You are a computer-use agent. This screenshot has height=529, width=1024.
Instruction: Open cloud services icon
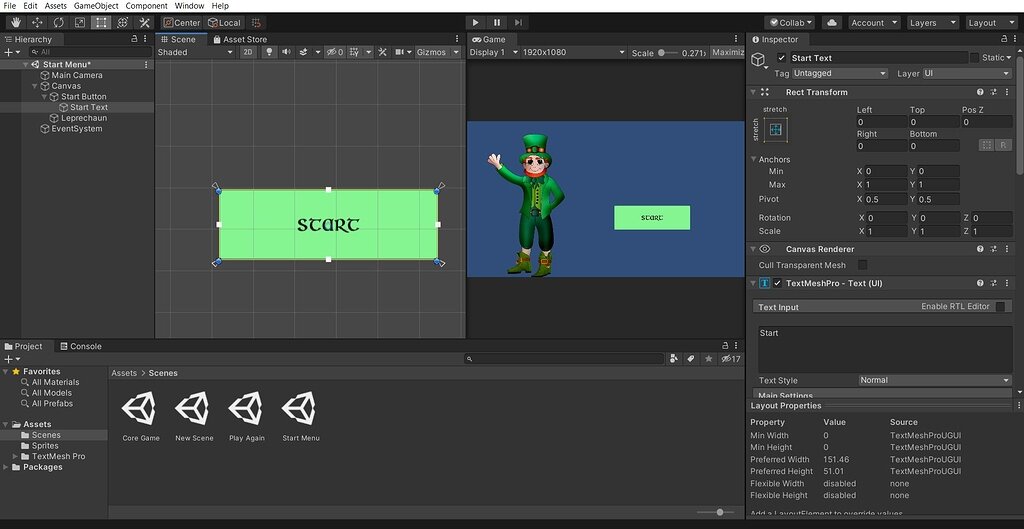(x=831, y=23)
